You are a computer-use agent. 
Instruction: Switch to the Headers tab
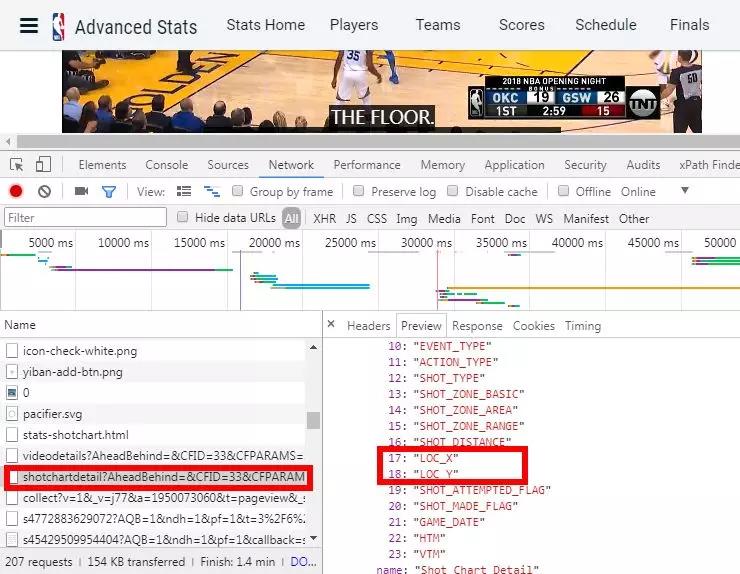(x=369, y=326)
